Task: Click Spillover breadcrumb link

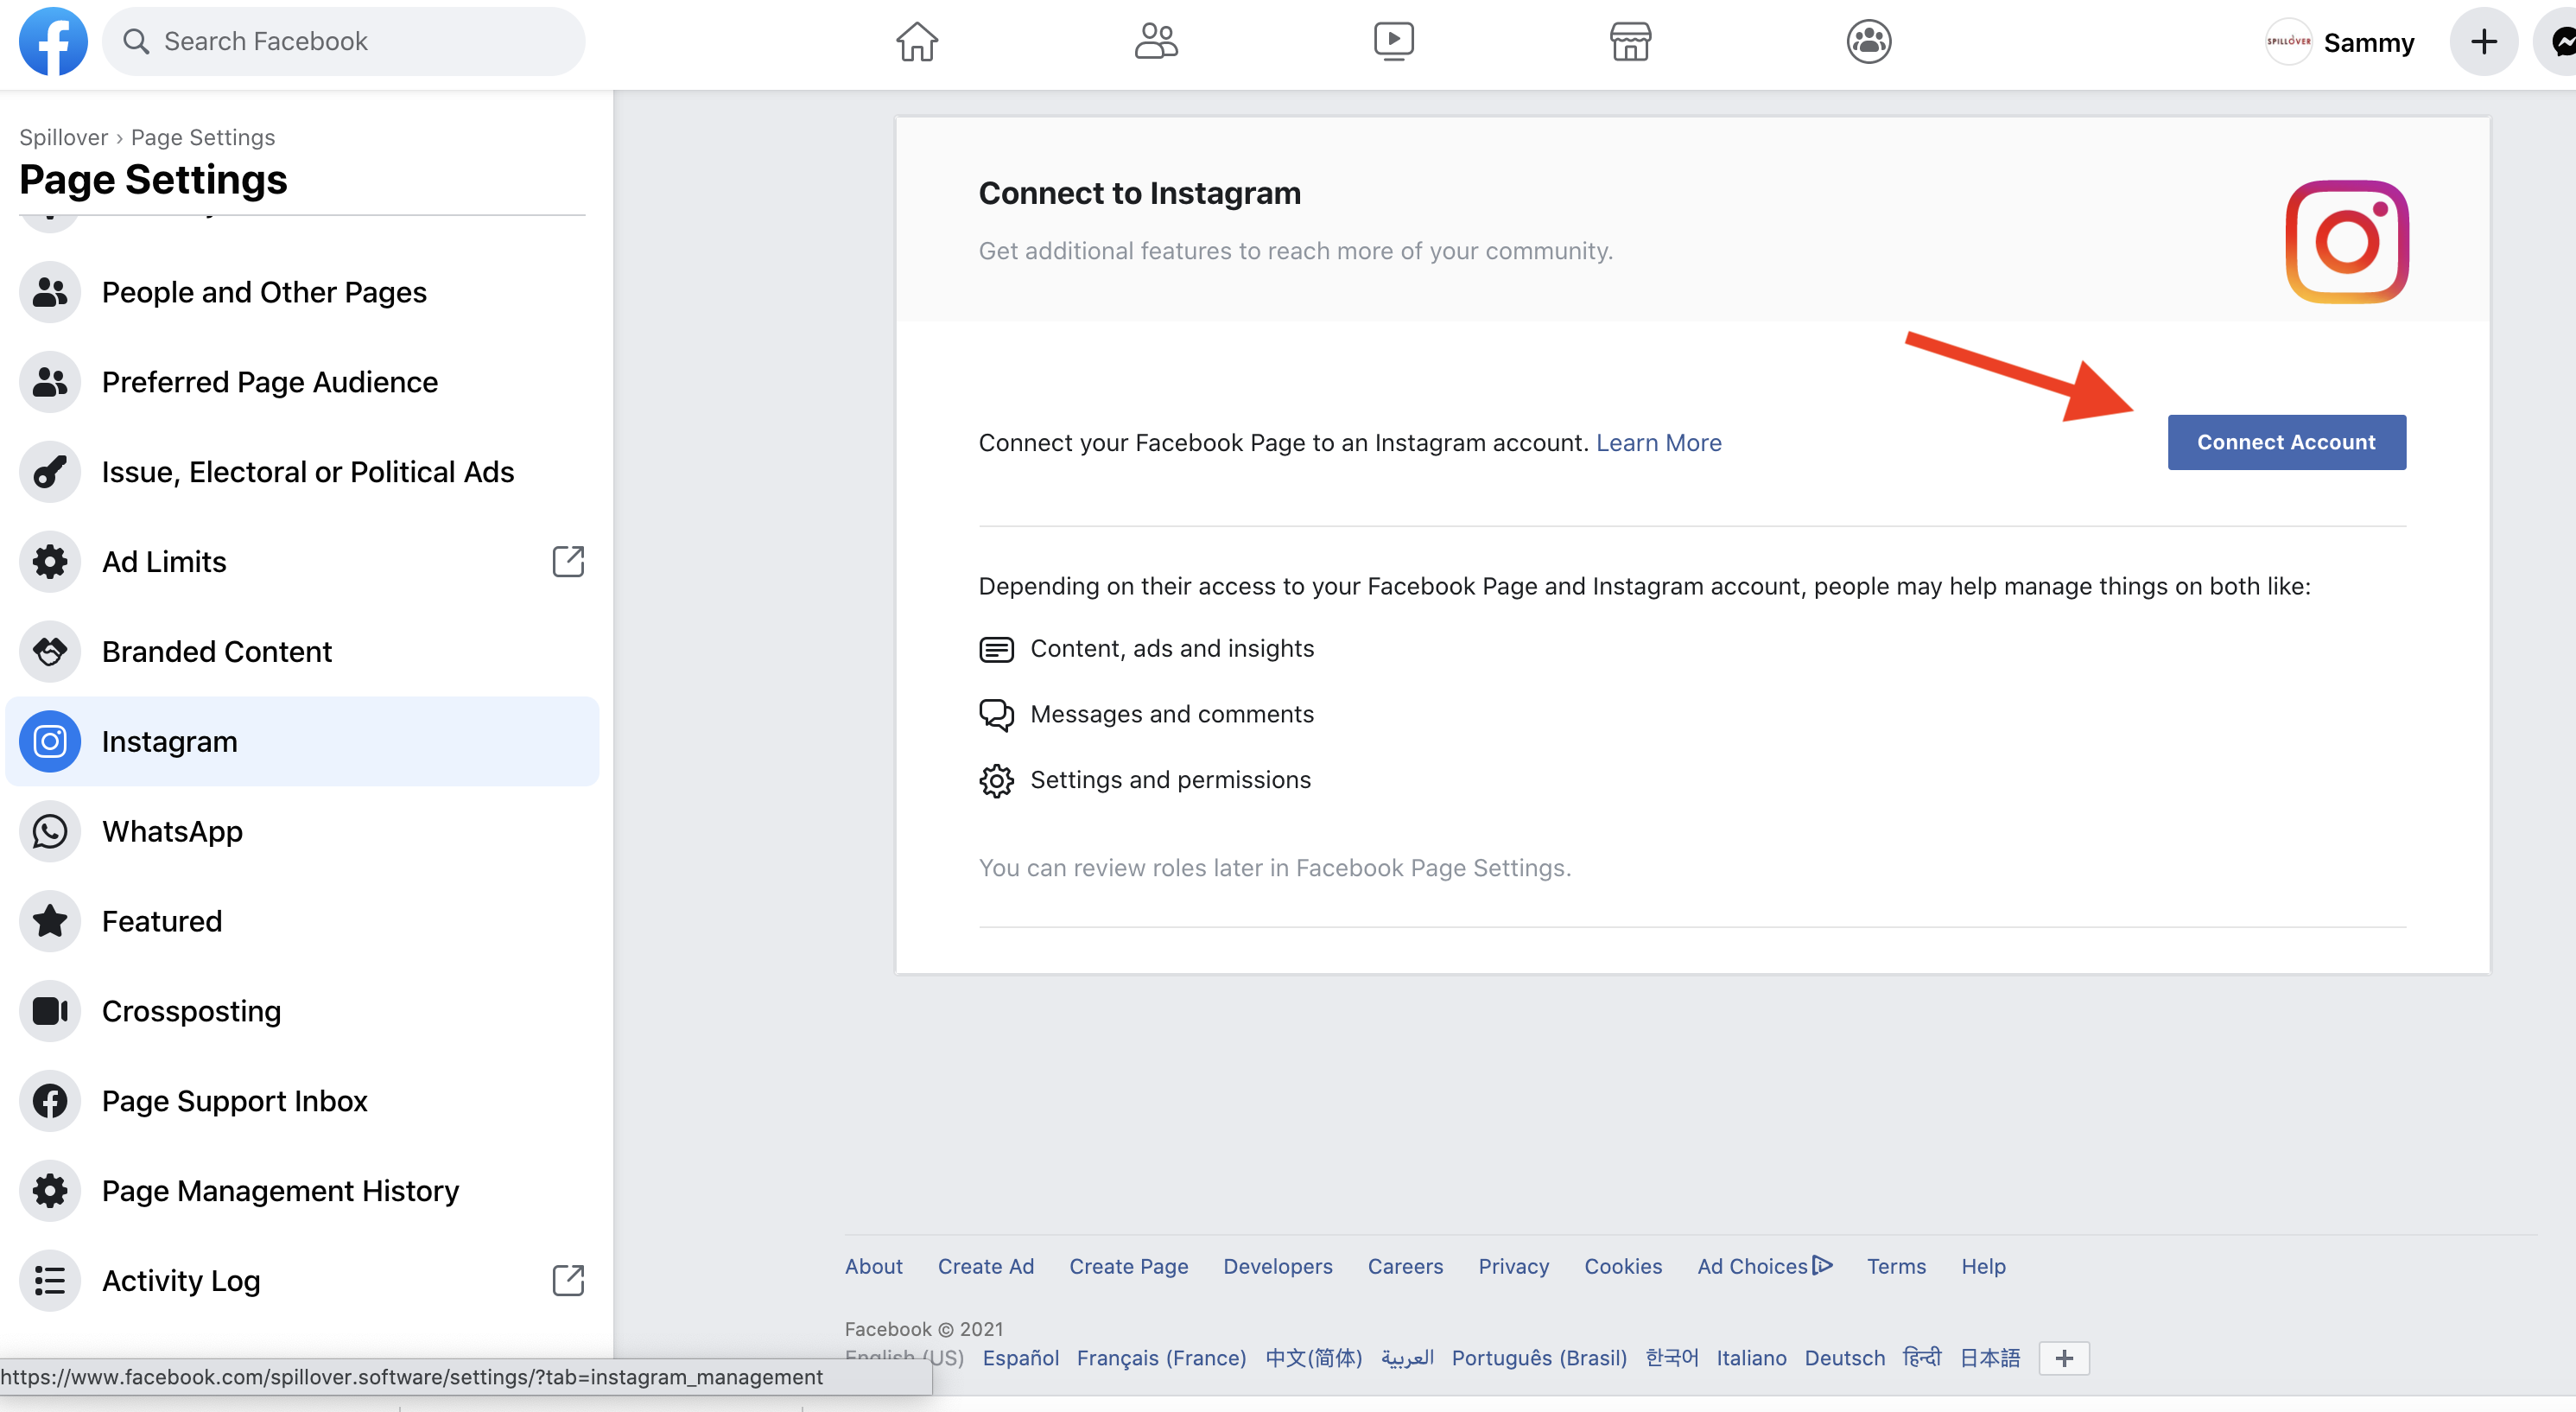Action: tap(63, 137)
